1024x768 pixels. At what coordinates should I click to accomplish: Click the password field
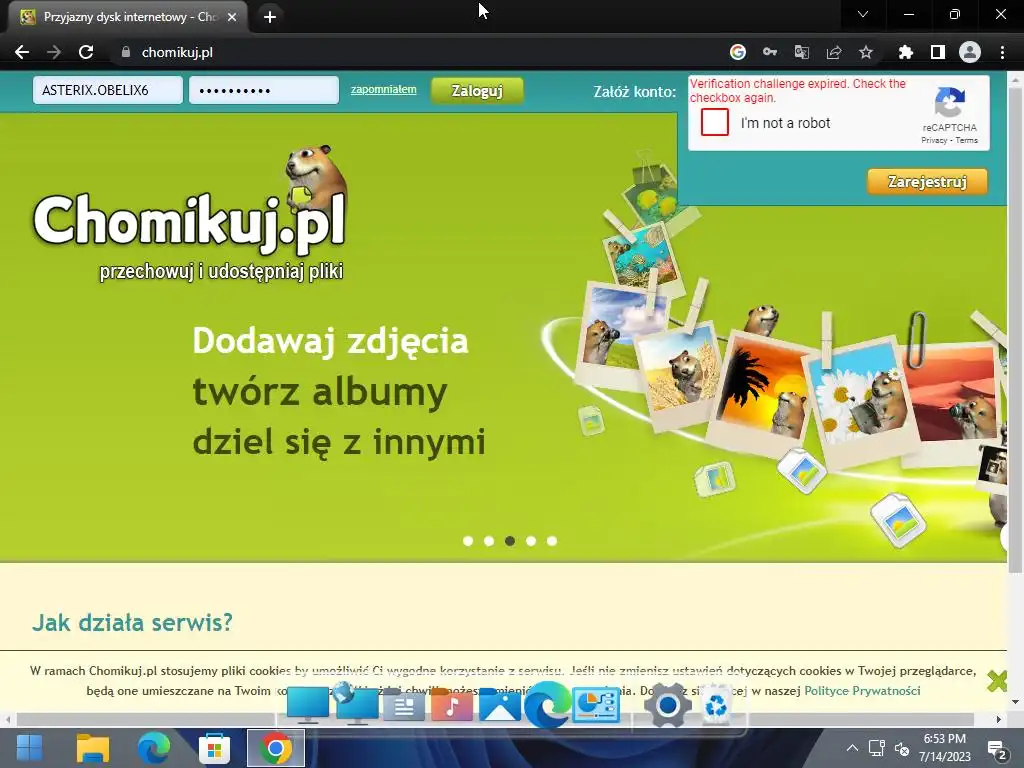coord(264,90)
